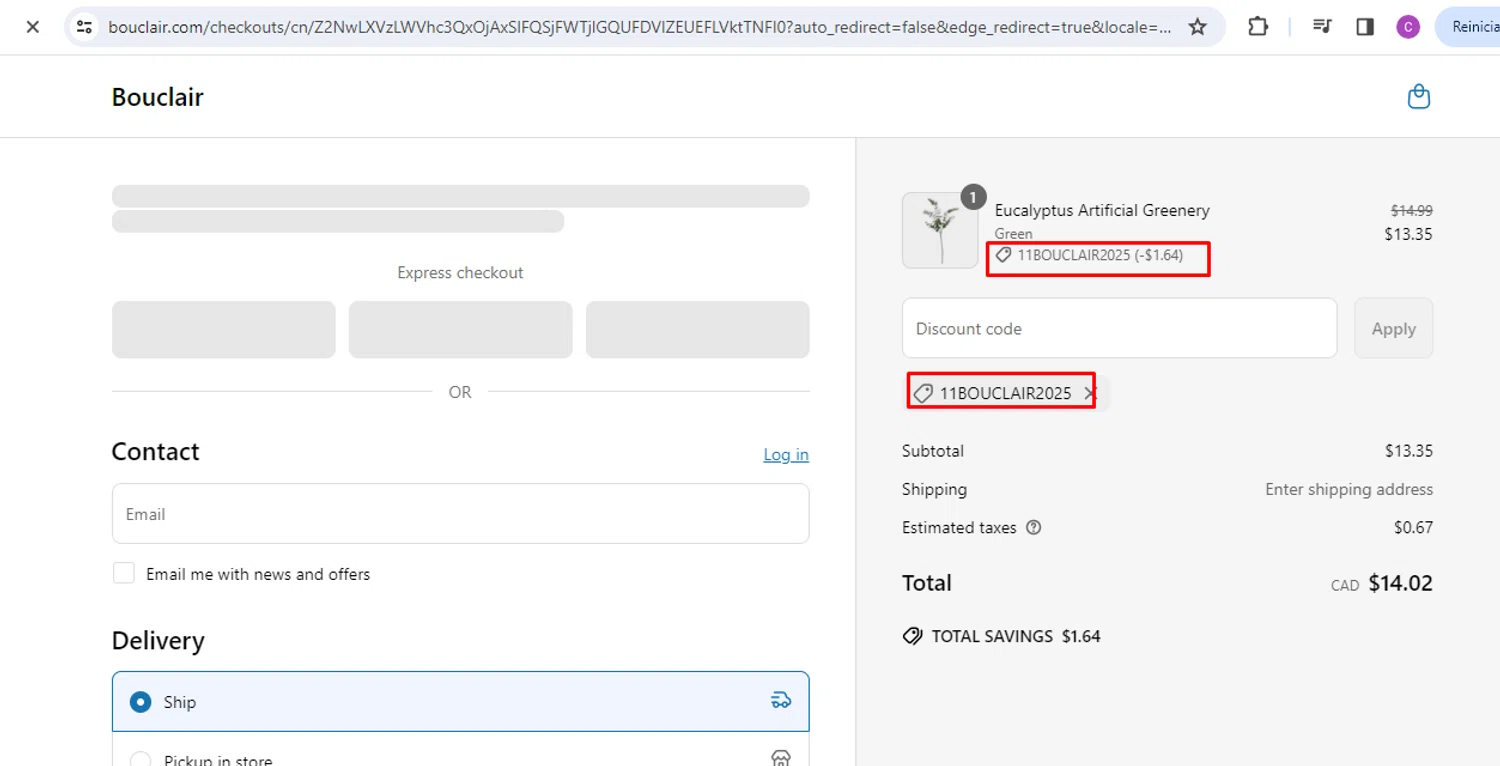
Task: Click the Eucalyptus Artificial Greenery product name
Action: click(x=1102, y=210)
